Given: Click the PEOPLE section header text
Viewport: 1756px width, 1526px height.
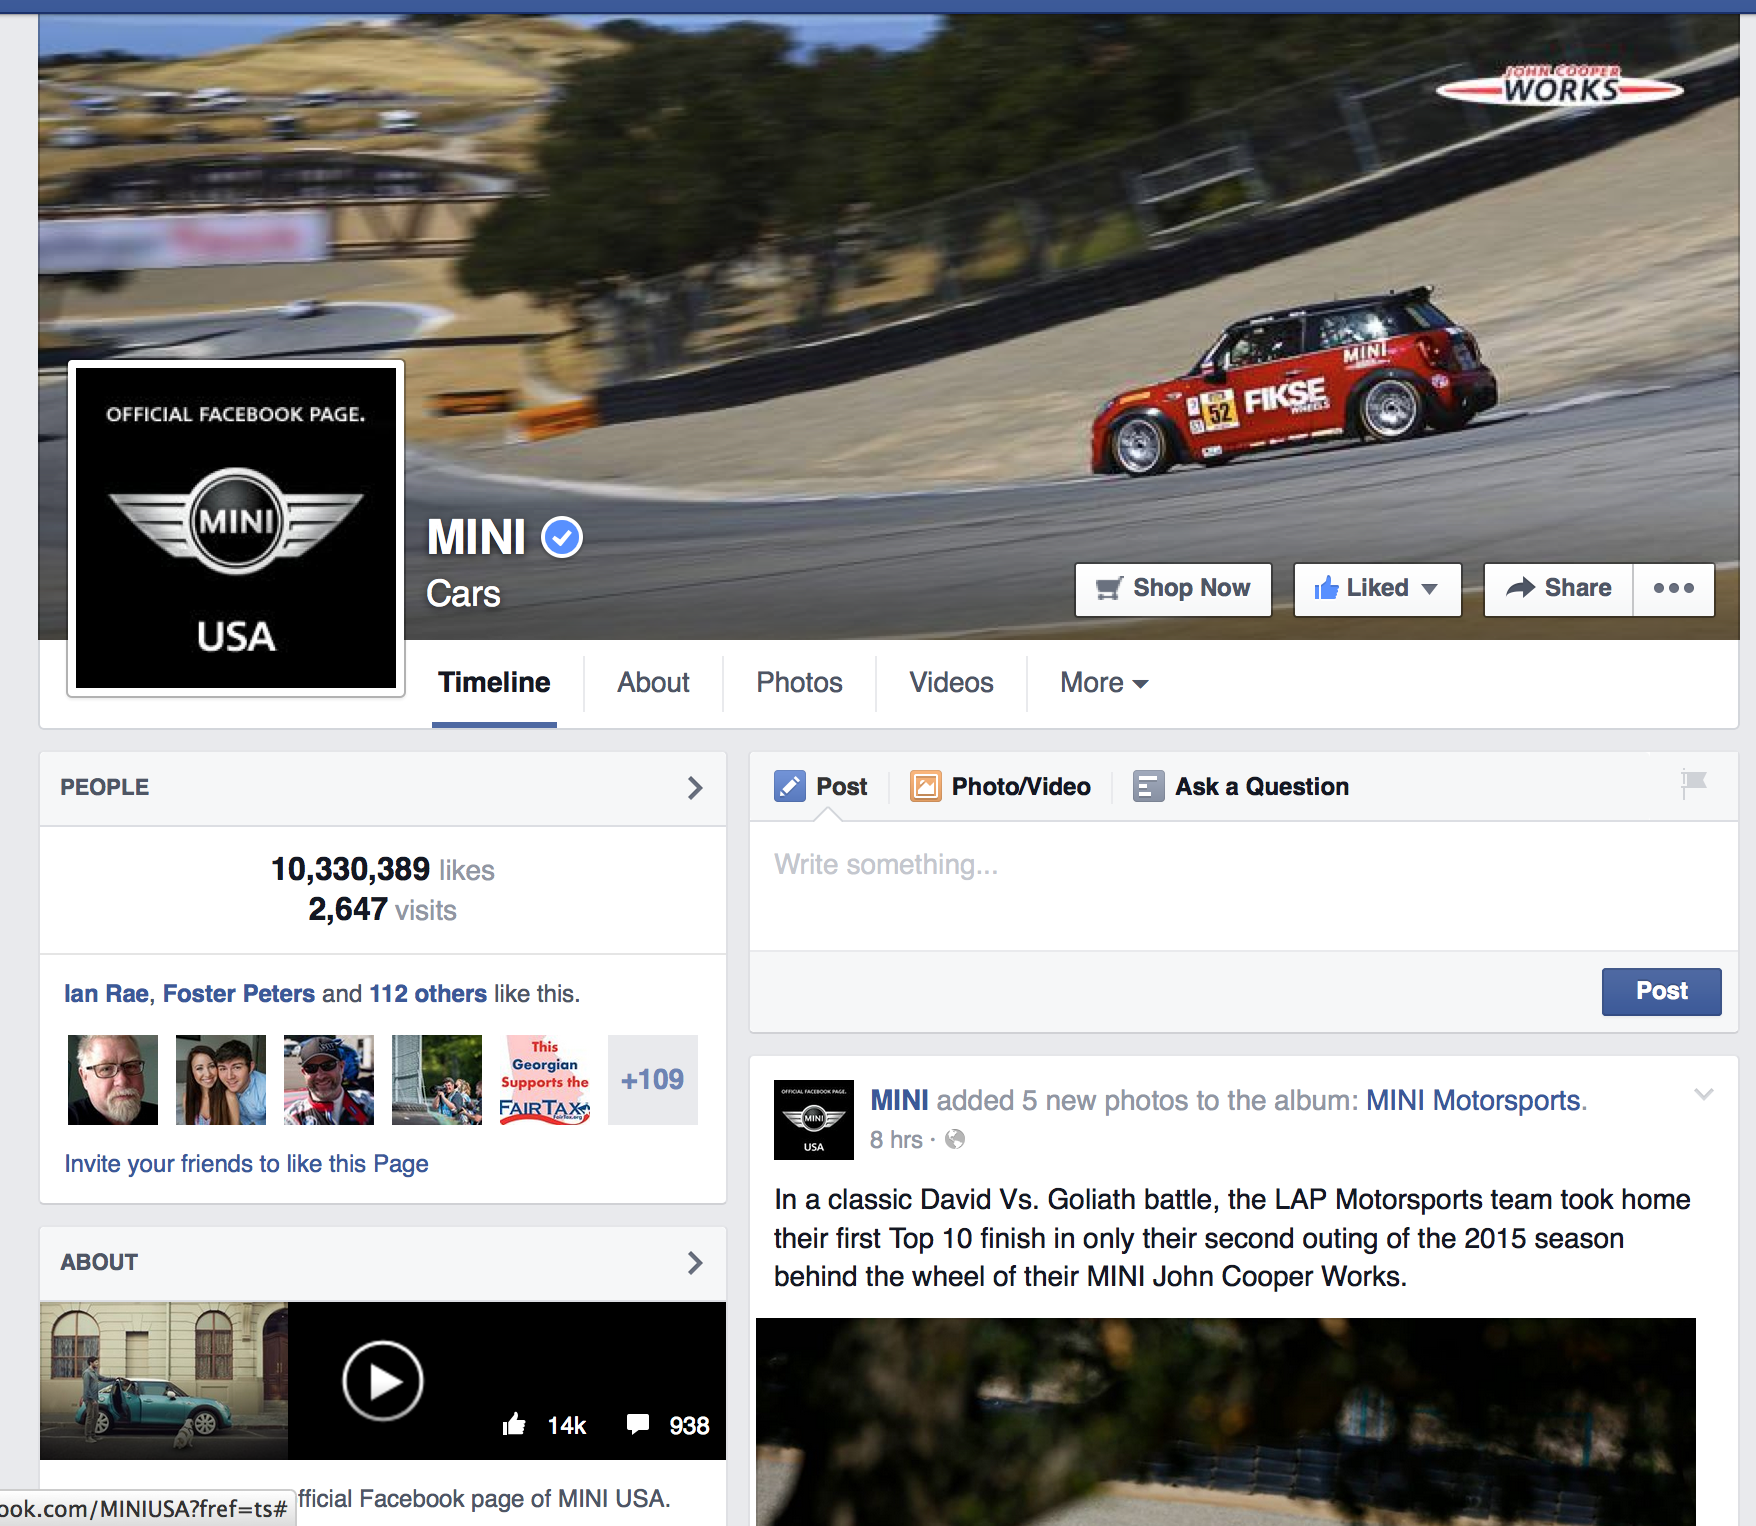Looking at the screenshot, I should 105,788.
